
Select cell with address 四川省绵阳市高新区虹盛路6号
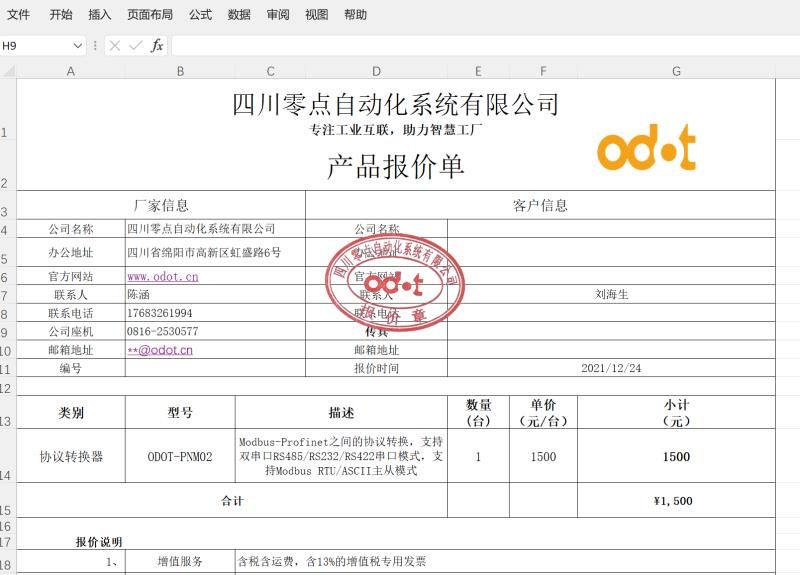tap(215, 252)
